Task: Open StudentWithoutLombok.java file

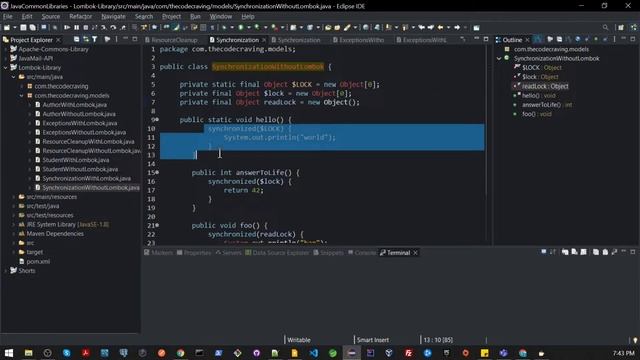Action: click(80, 169)
